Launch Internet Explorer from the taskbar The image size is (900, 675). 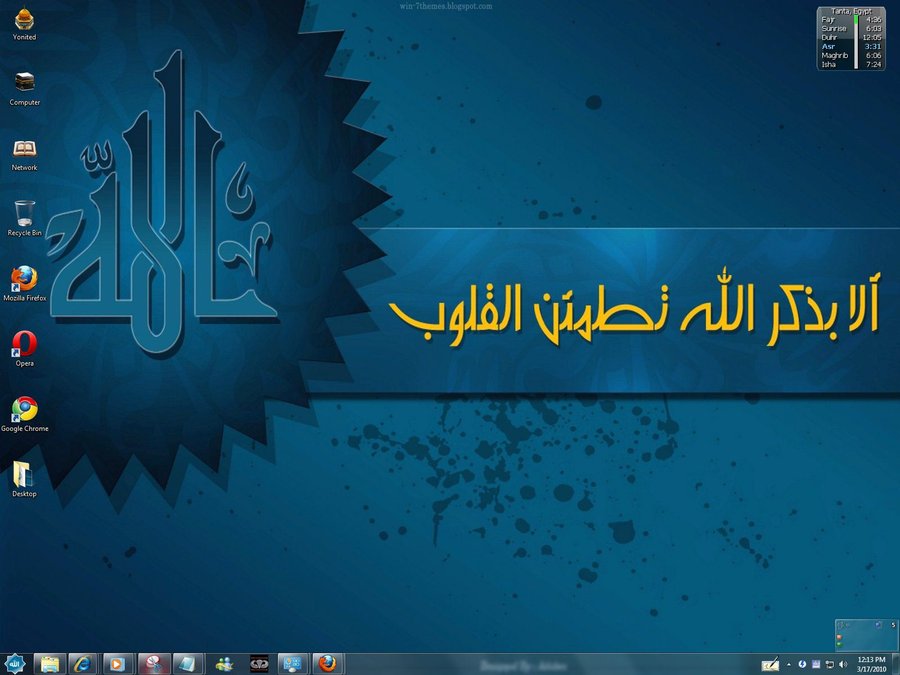point(83,663)
